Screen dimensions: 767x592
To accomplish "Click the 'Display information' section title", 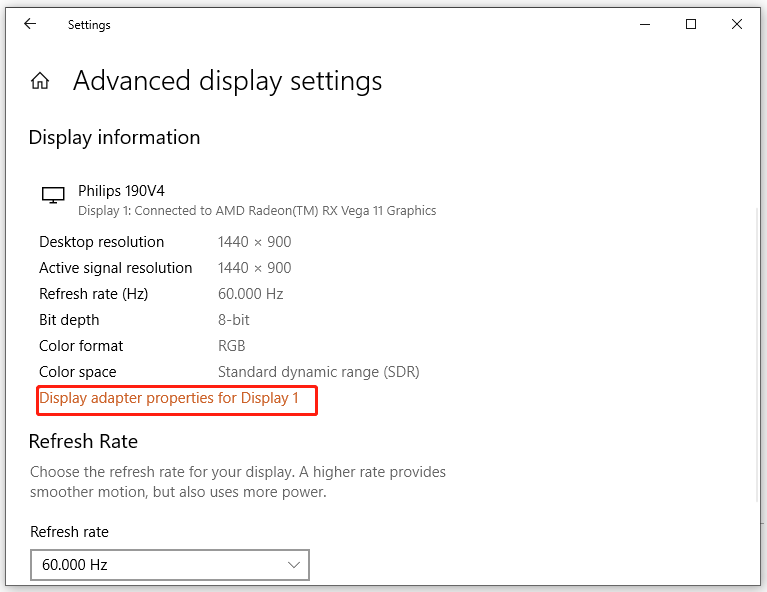I will (114, 137).
